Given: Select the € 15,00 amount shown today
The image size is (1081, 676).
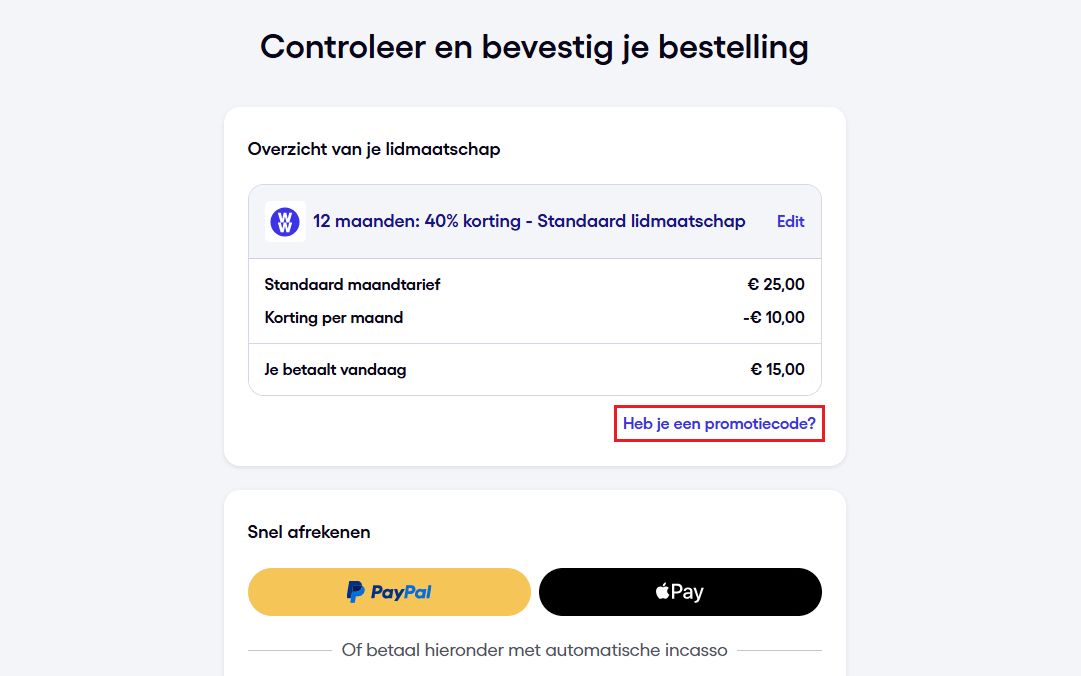Looking at the screenshot, I should point(776,369).
